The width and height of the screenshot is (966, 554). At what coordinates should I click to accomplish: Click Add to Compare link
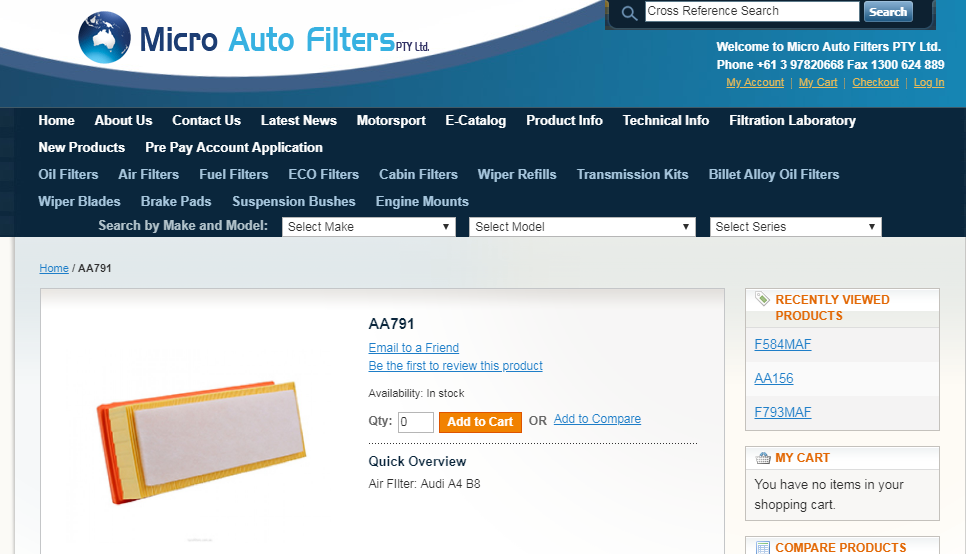597,419
